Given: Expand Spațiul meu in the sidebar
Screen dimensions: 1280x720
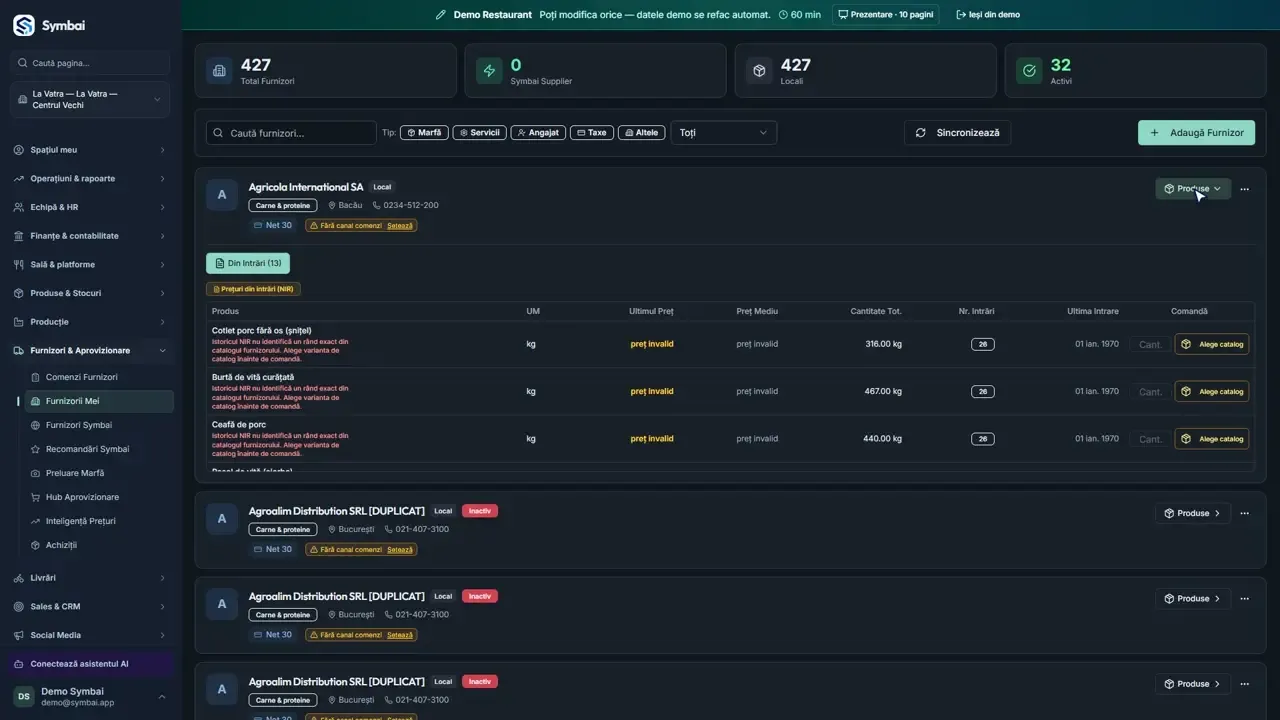Looking at the screenshot, I should [90, 150].
